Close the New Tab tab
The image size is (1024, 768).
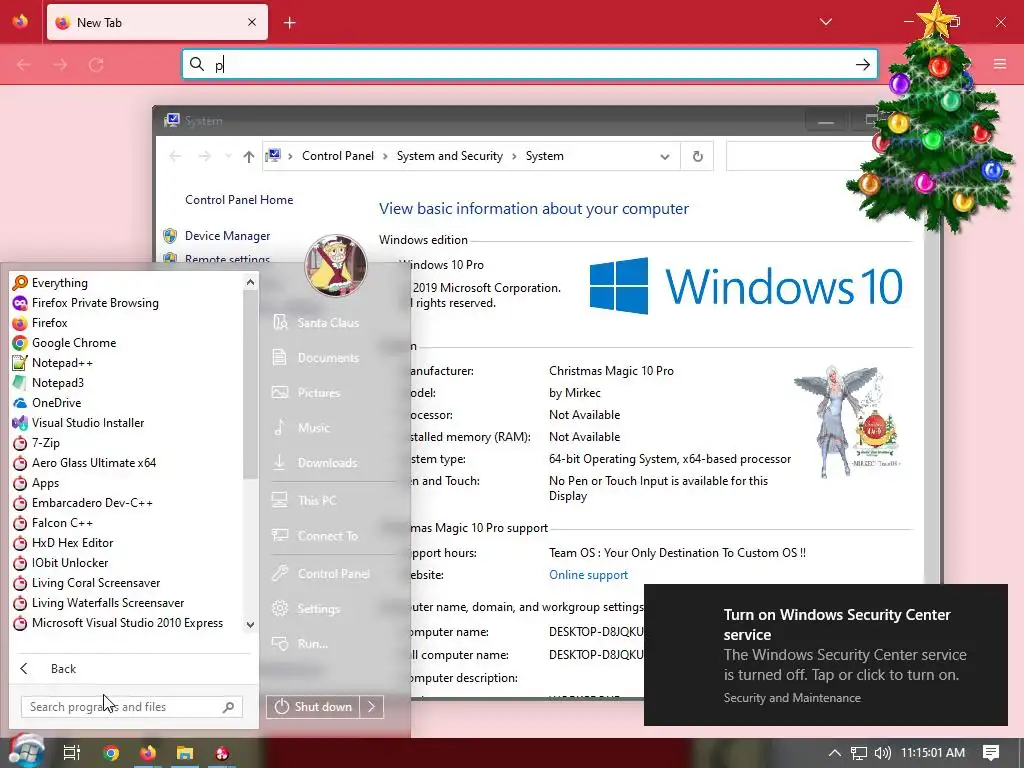tap(252, 22)
